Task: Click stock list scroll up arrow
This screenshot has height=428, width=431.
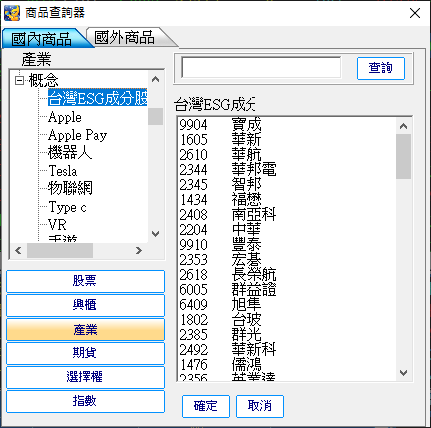Action: [403, 126]
